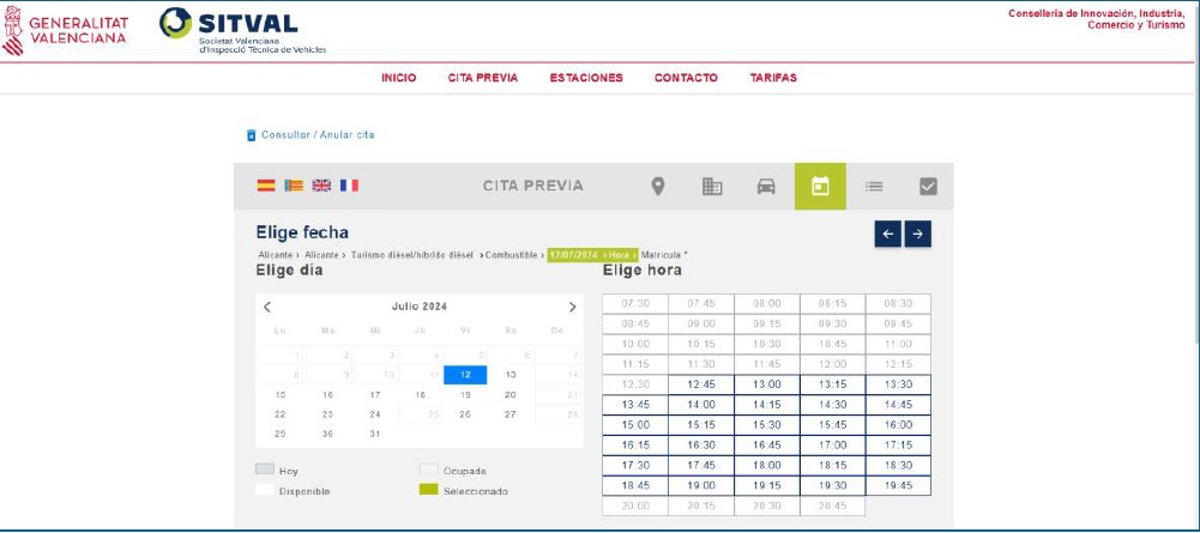The width and height of the screenshot is (1200, 533).
Task: Pick day 17 in the calendar
Action: 375,395
